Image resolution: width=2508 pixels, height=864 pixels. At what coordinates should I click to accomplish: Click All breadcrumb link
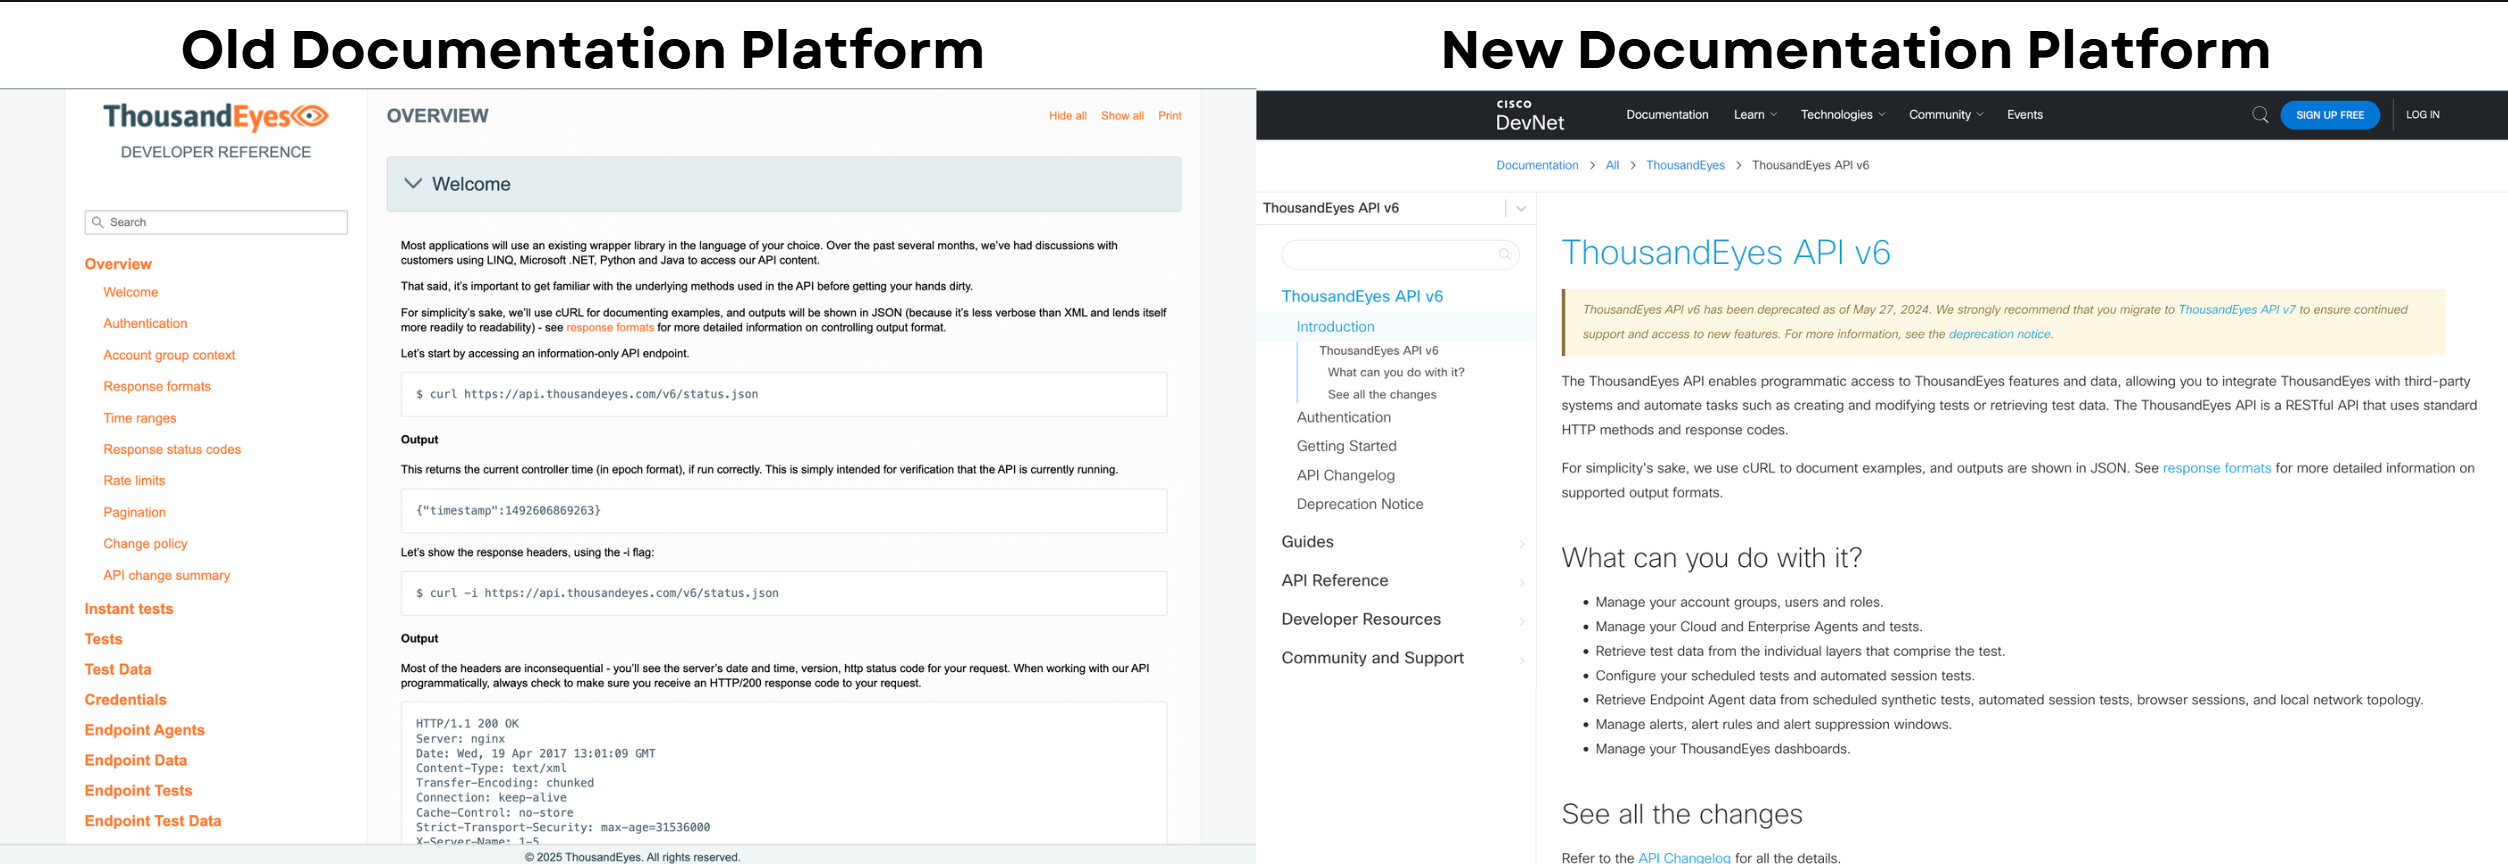[1612, 166]
